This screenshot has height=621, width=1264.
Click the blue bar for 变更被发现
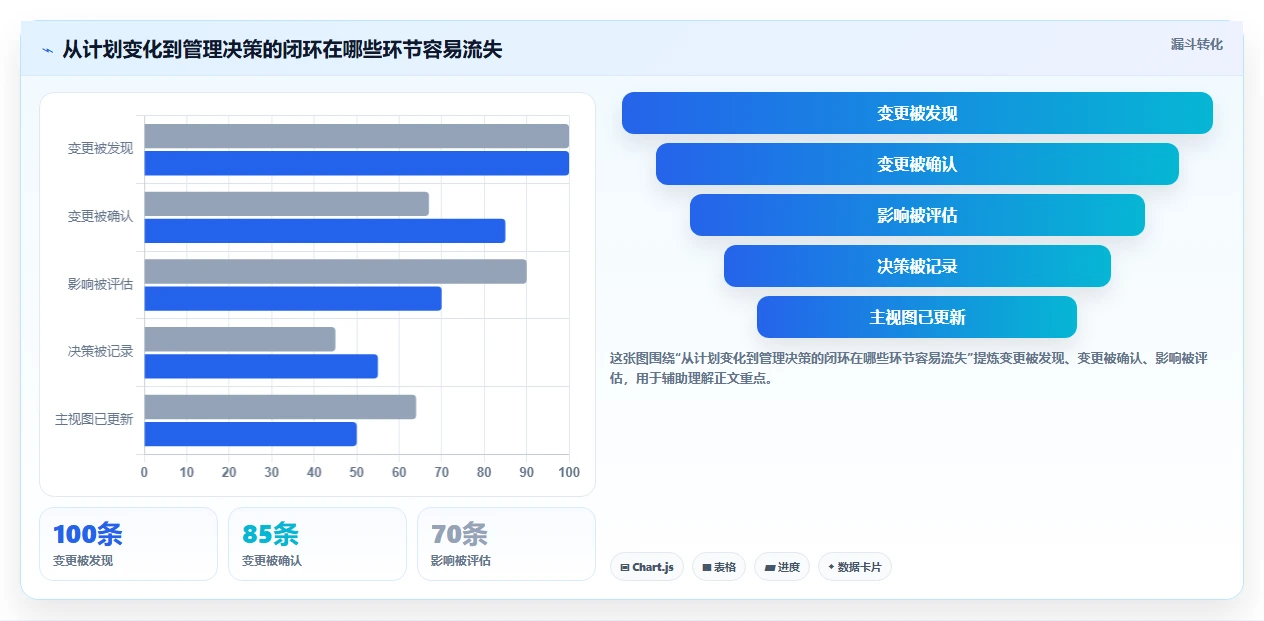pyautogui.click(x=356, y=163)
